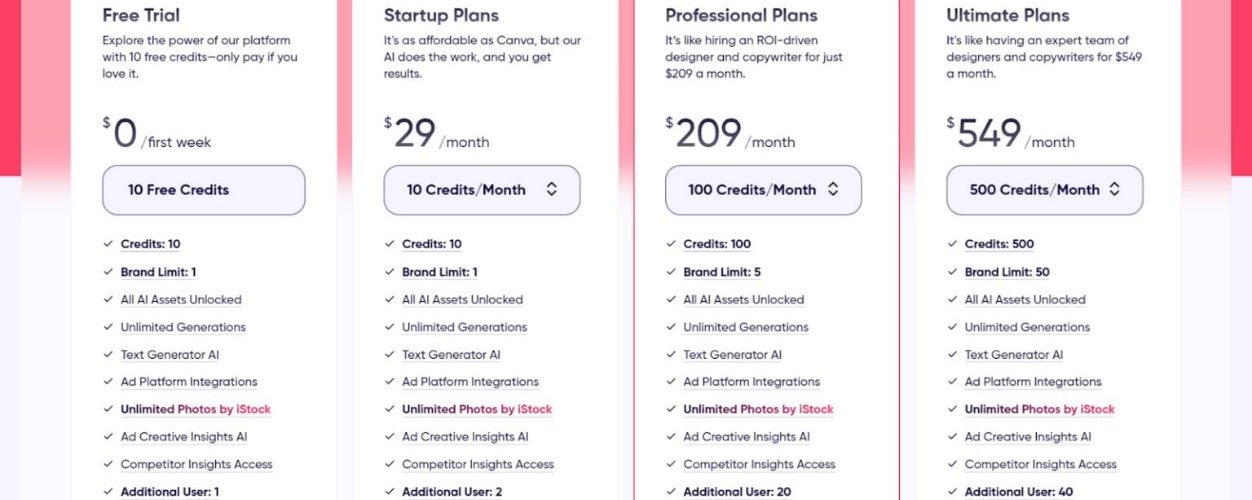Expand the 100 Credits/Month selector

coord(763,190)
